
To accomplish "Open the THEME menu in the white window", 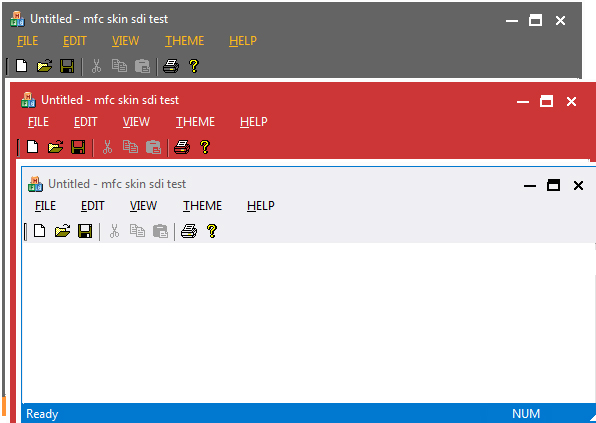I will point(202,206).
